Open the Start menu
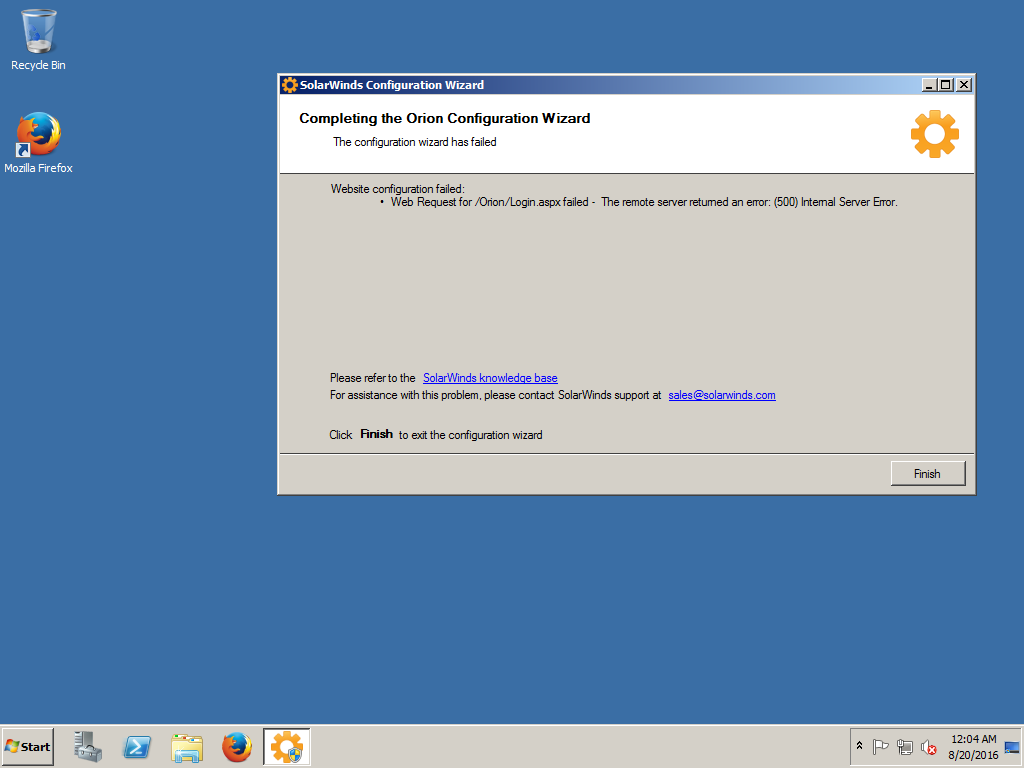Viewport: 1024px width, 768px height. point(27,746)
